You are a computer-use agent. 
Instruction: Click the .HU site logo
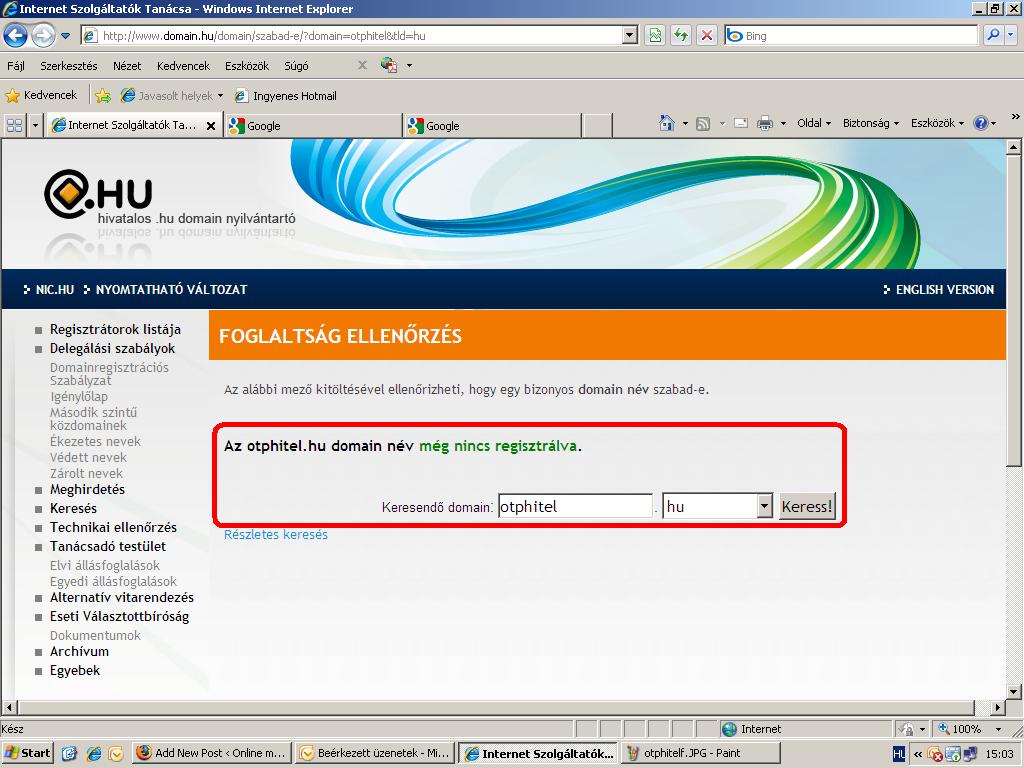tap(98, 192)
